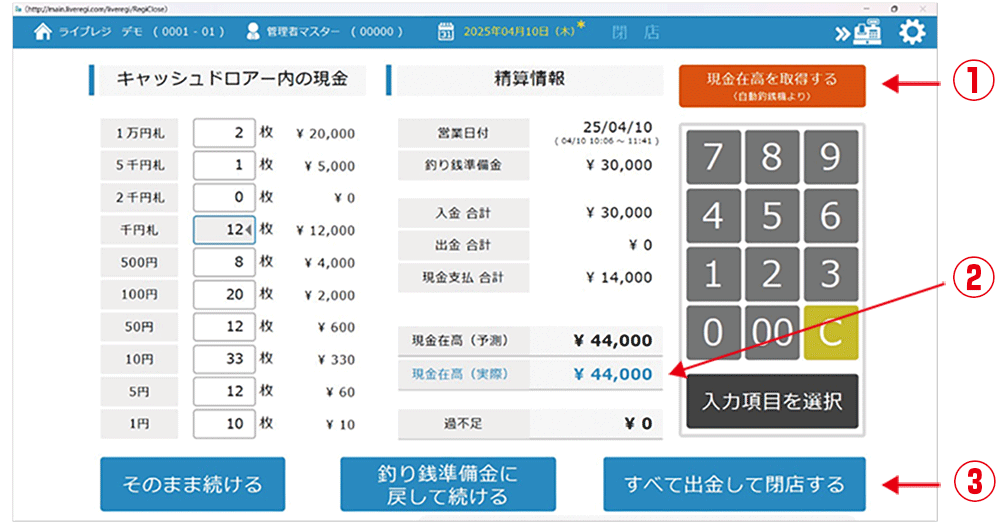Click すべて出金して閉店する button
1000x524 pixels.
[x=734, y=485]
